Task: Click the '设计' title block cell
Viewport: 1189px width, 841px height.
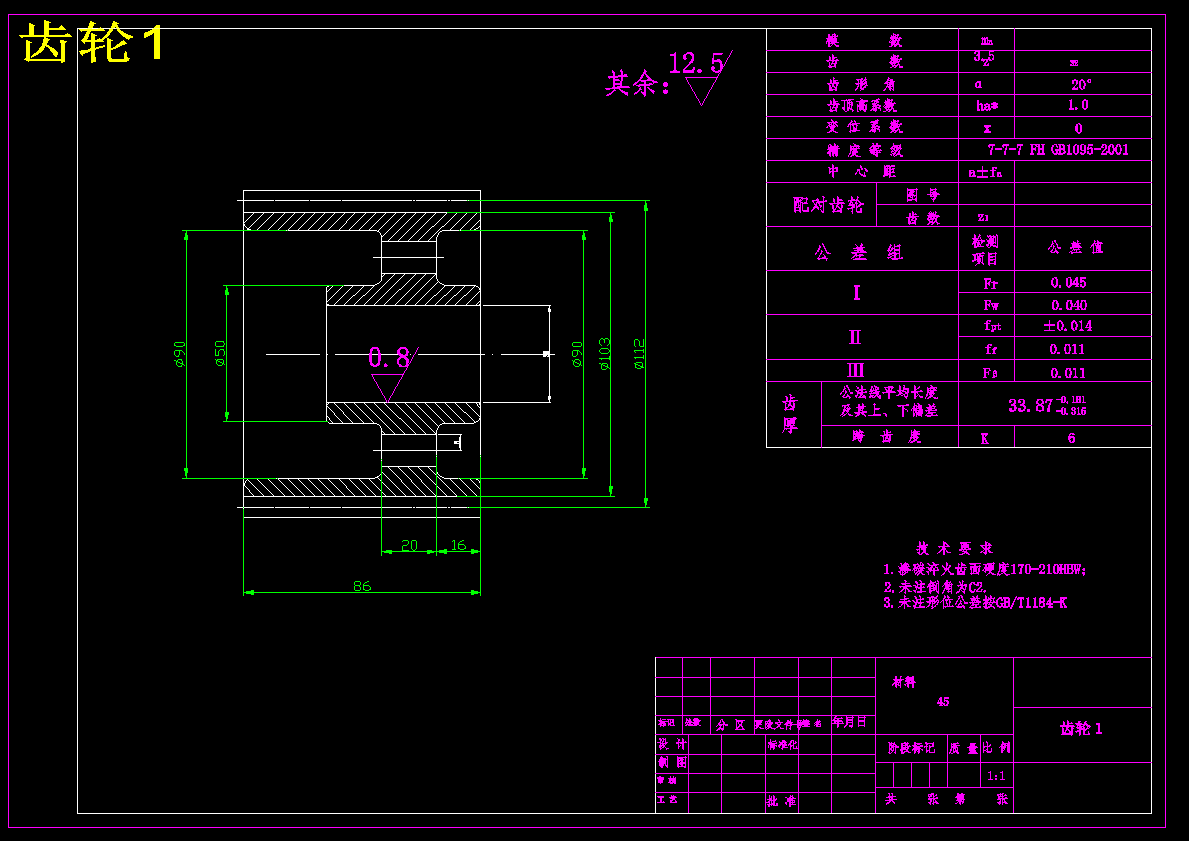Action: pos(672,744)
